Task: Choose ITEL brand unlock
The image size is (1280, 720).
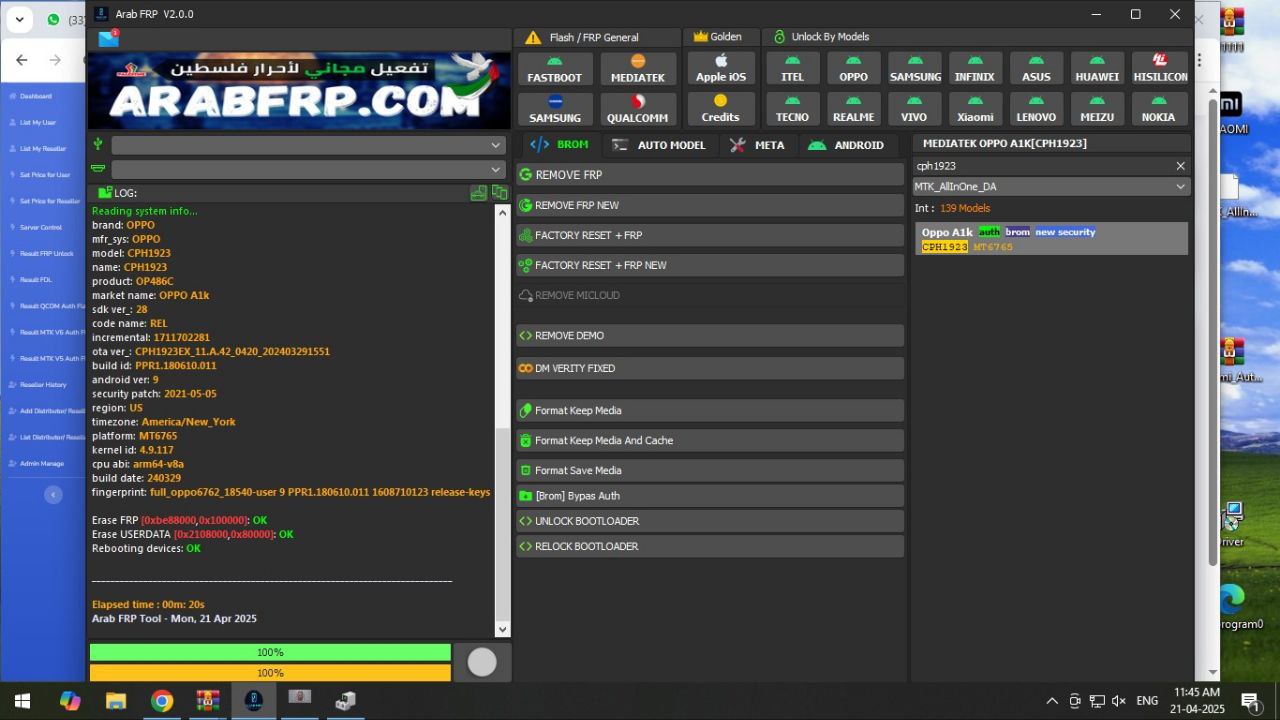Action: tap(792, 69)
